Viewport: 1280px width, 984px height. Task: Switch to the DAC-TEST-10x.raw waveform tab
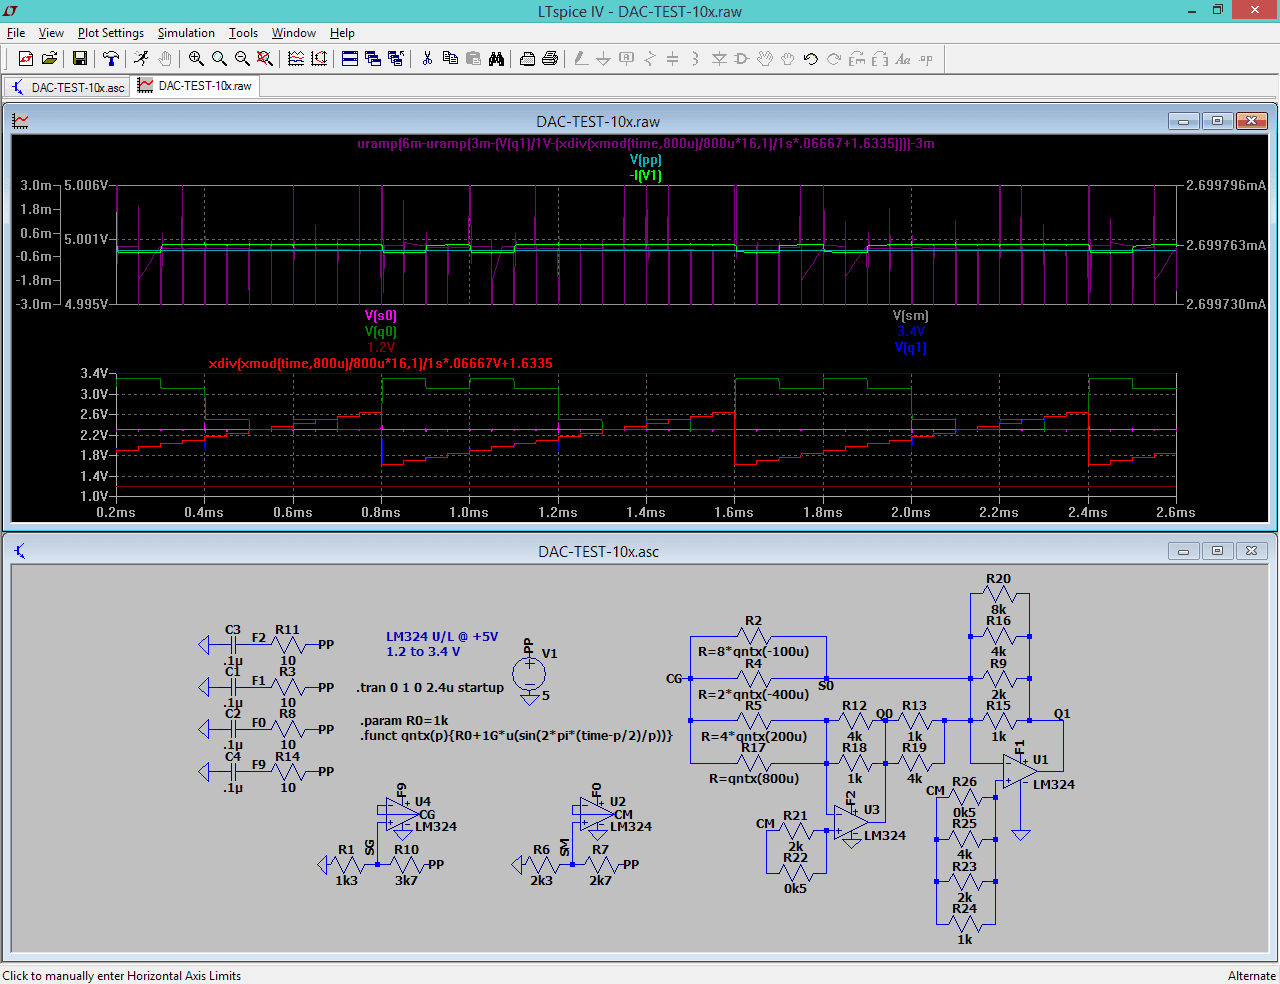[195, 87]
